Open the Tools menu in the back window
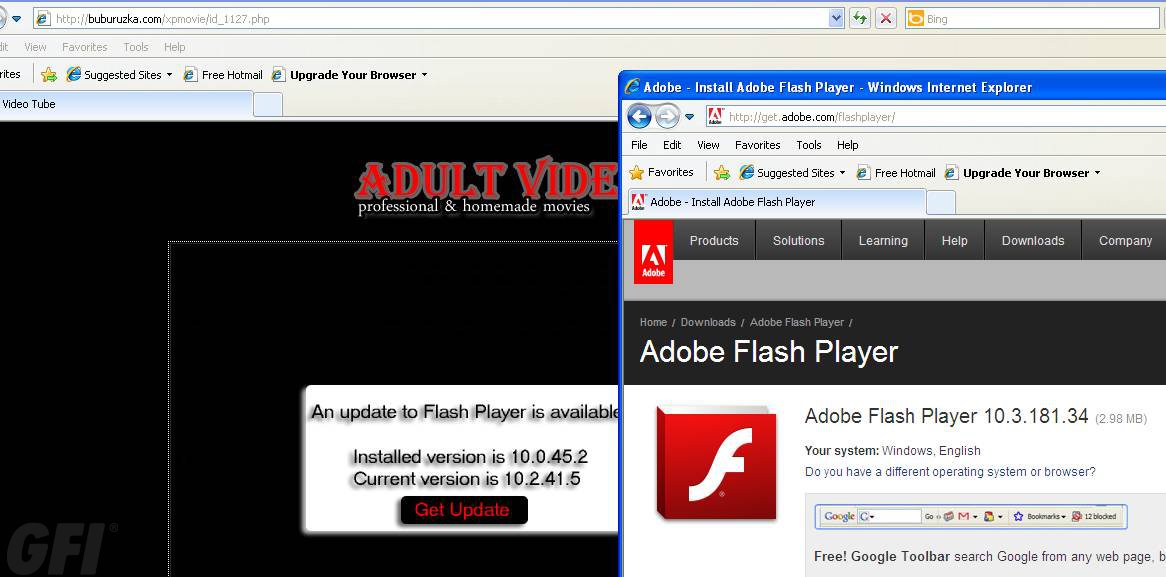The image size is (1166, 577). (136, 47)
